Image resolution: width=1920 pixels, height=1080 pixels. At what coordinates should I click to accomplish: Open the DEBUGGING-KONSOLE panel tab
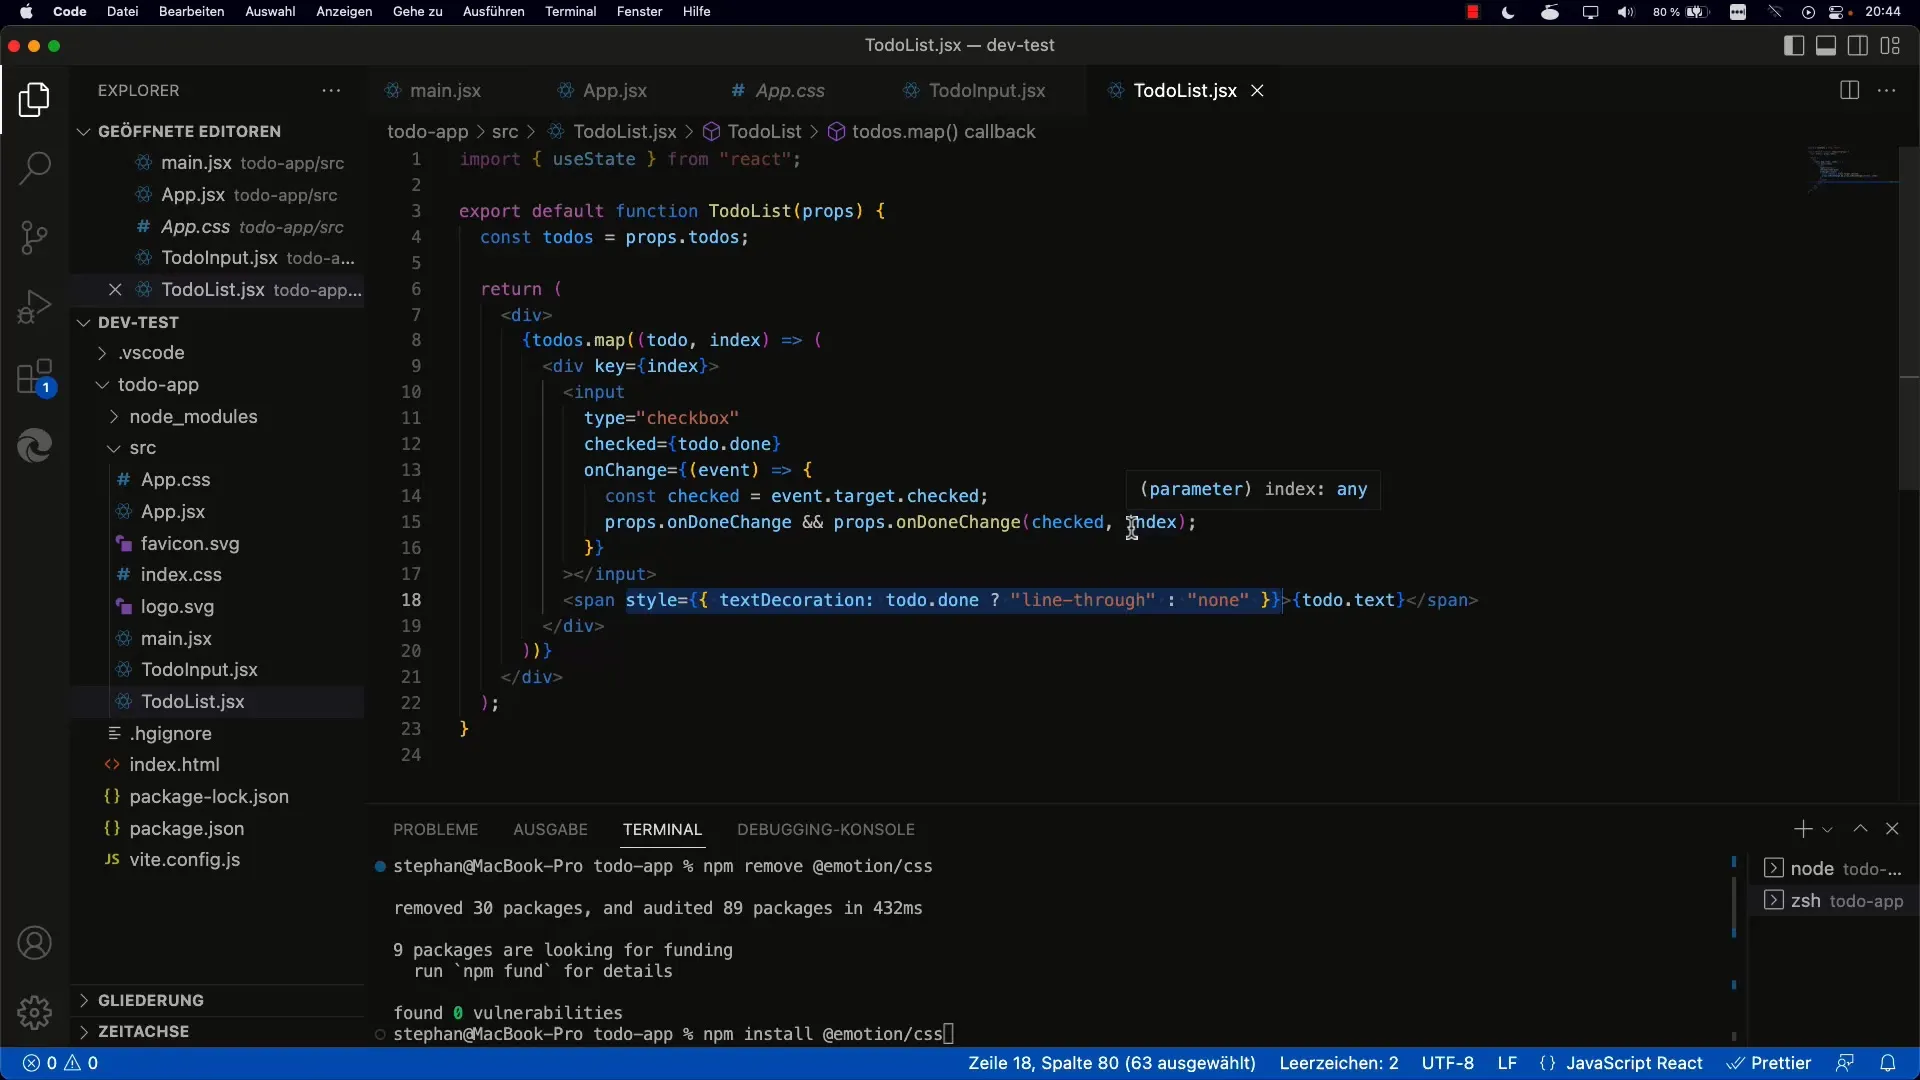(x=826, y=830)
